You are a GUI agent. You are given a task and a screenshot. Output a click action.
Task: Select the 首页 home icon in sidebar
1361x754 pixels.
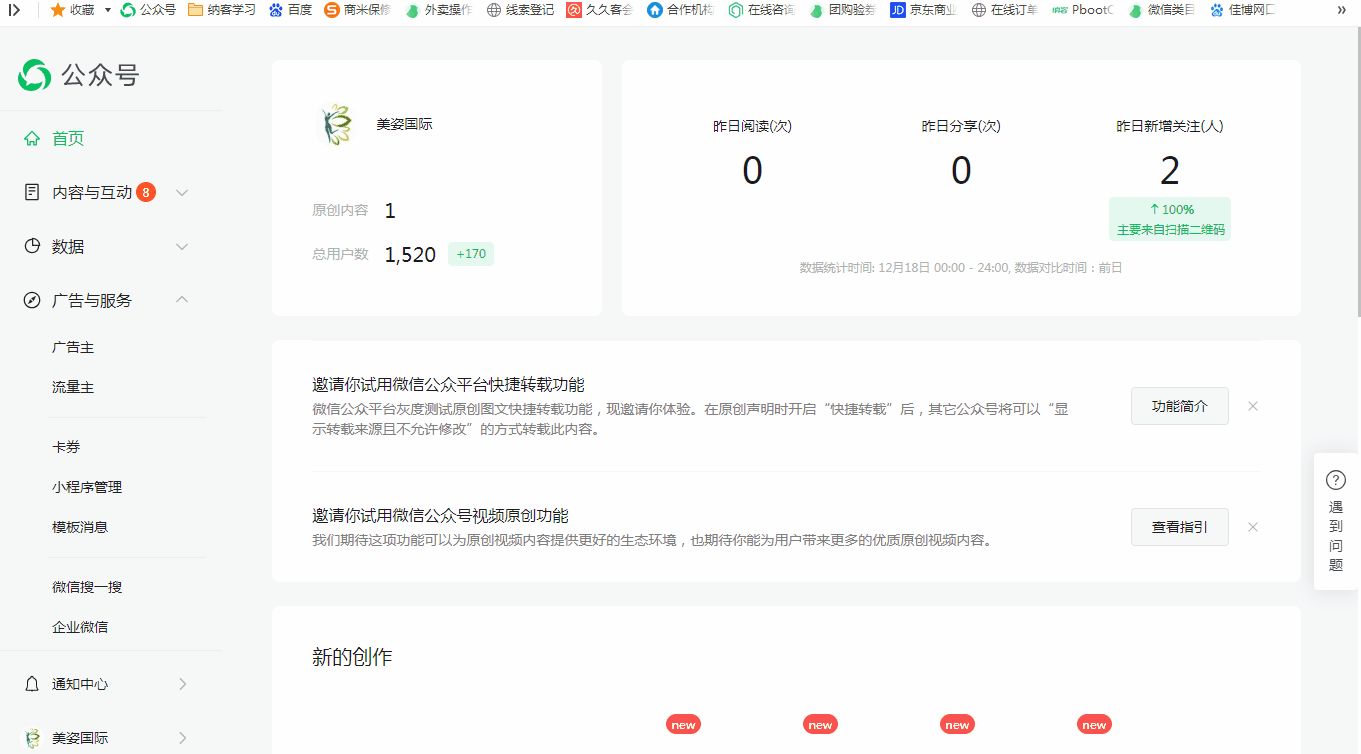pos(30,138)
